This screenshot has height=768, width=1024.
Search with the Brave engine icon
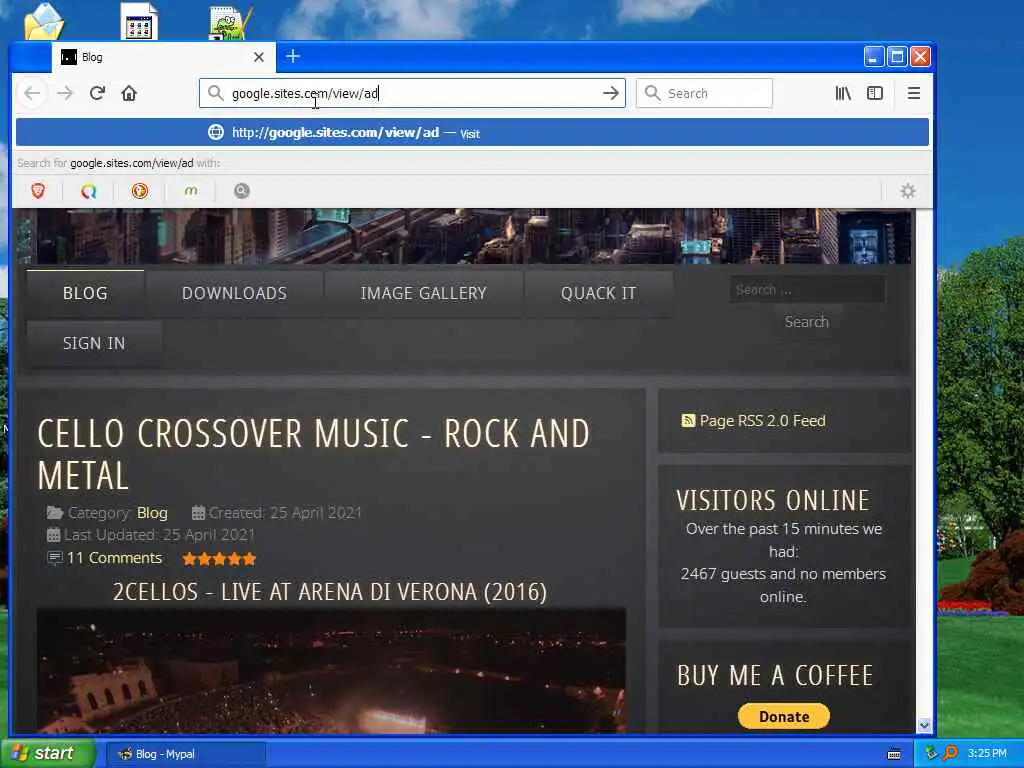click(x=38, y=191)
